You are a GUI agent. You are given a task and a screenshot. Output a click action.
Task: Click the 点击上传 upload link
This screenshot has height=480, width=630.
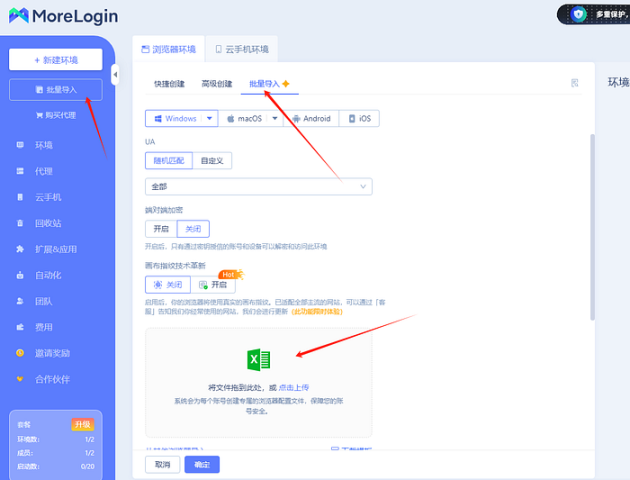point(293,387)
